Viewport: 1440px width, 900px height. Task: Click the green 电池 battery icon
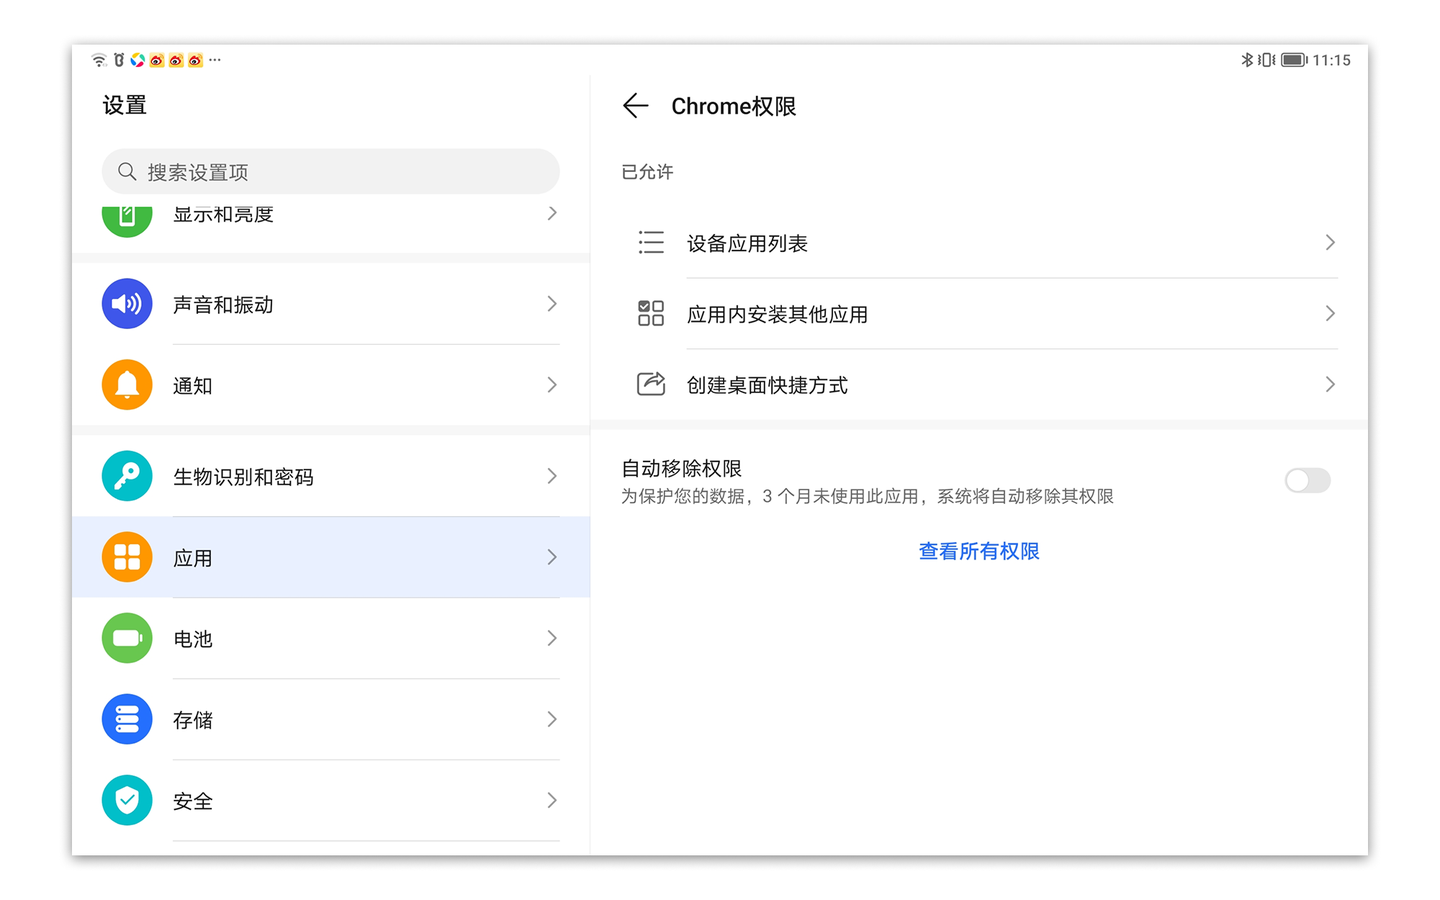click(x=127, y=638)
